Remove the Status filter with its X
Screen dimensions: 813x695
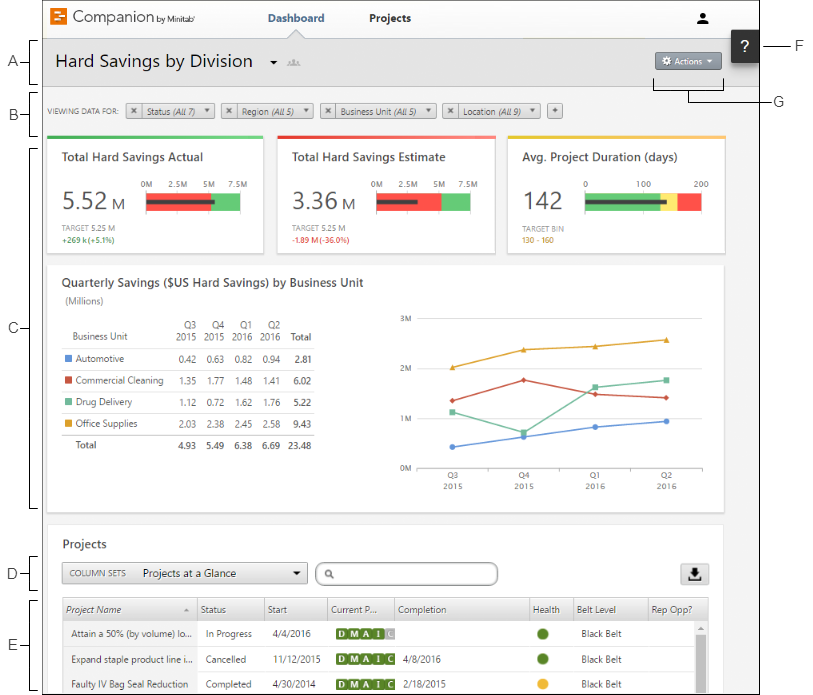[x=135, y=112]
